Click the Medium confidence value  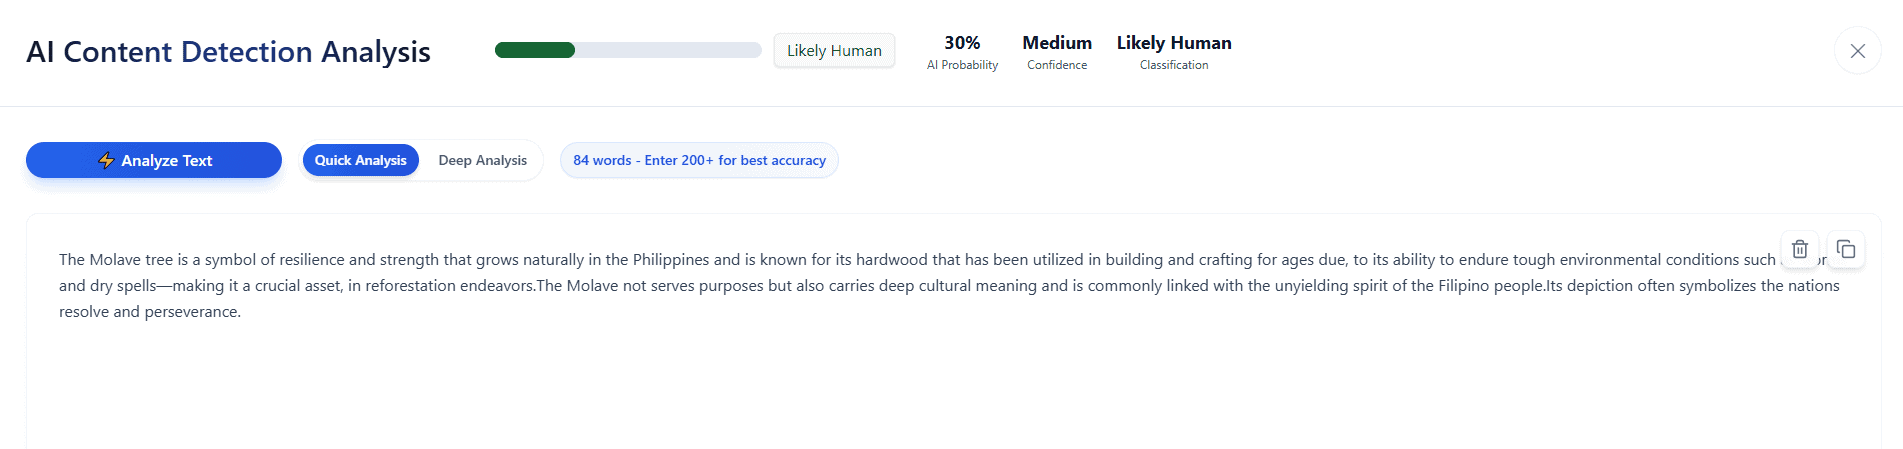1057,43
